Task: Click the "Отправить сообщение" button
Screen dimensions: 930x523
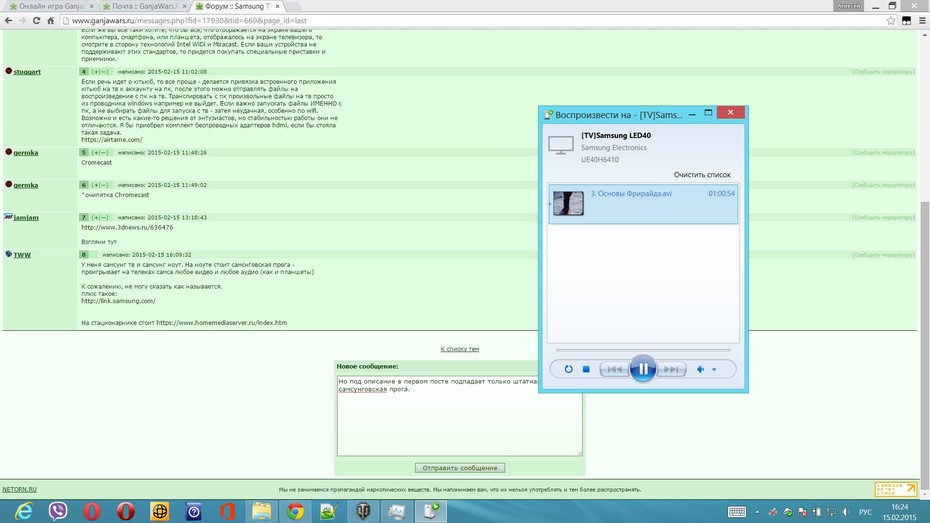Action: click(460, 468)
